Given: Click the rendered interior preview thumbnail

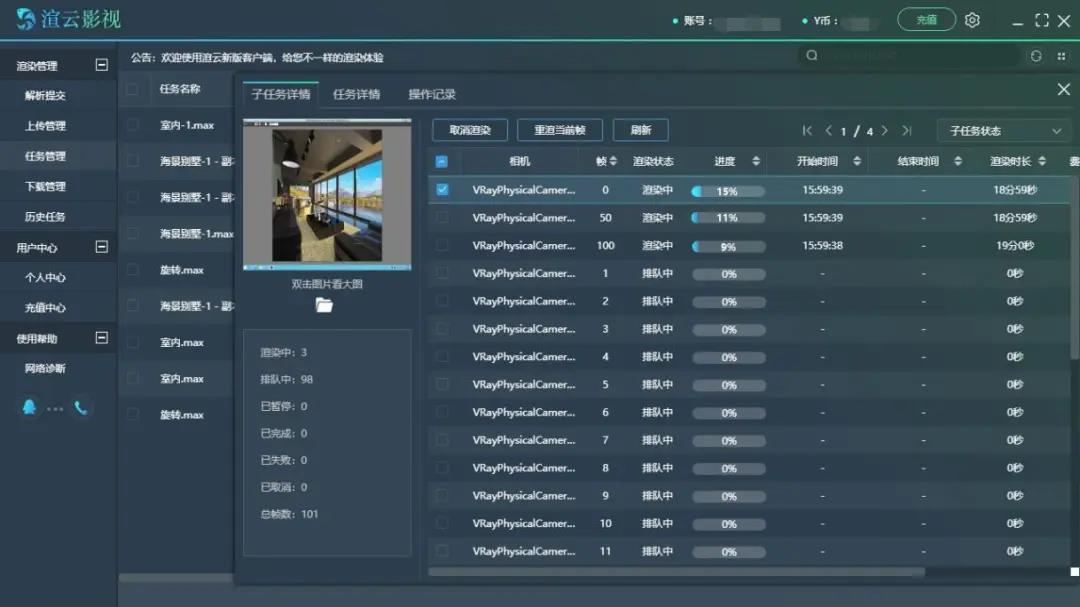Looking at the screenshot, I should [x=327, y=195].
